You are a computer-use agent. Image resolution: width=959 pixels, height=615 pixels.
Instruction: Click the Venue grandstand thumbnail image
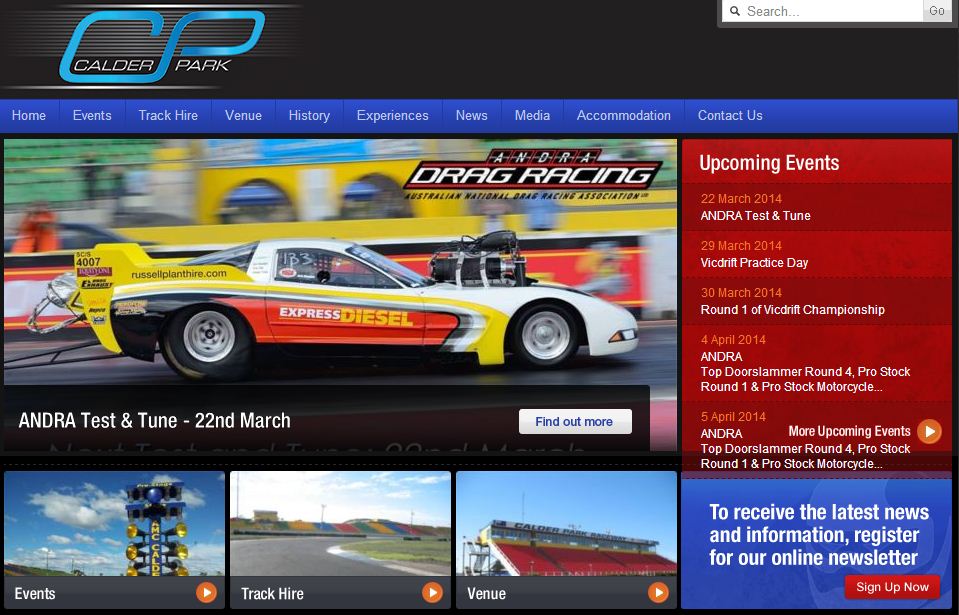(x=566, y=523)
